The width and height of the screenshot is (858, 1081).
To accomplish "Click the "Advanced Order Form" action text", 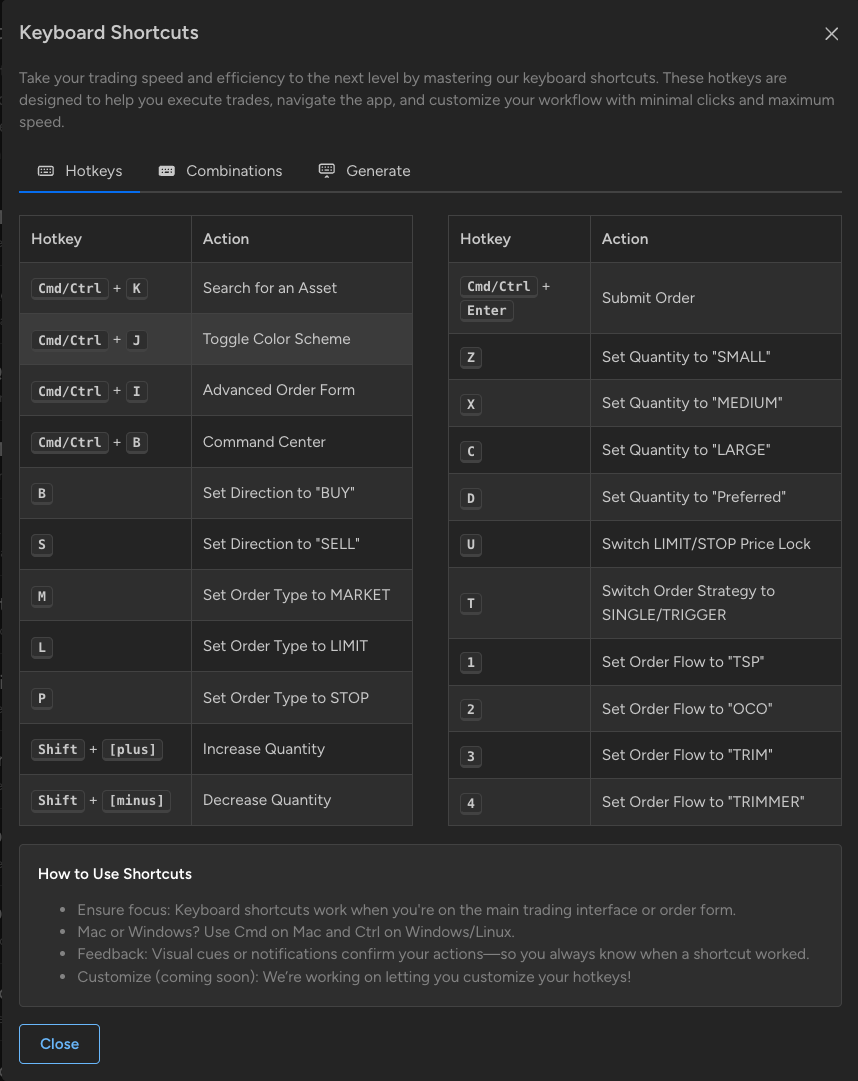I will 278,390.
